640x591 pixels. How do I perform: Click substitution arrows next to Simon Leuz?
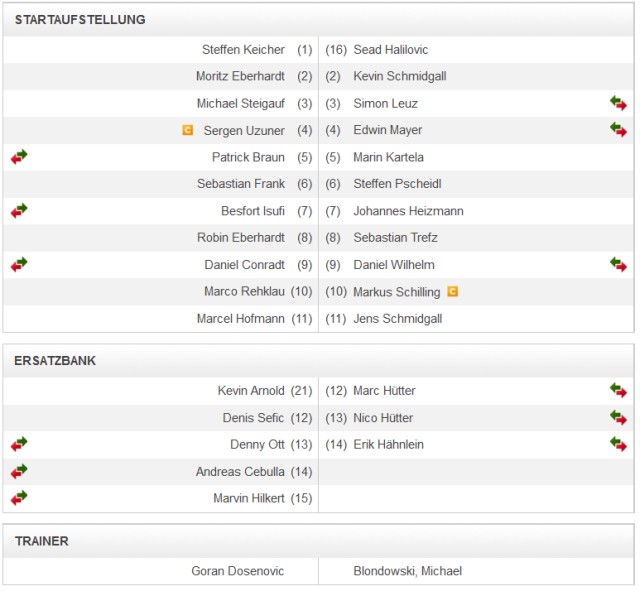(619, 103)
